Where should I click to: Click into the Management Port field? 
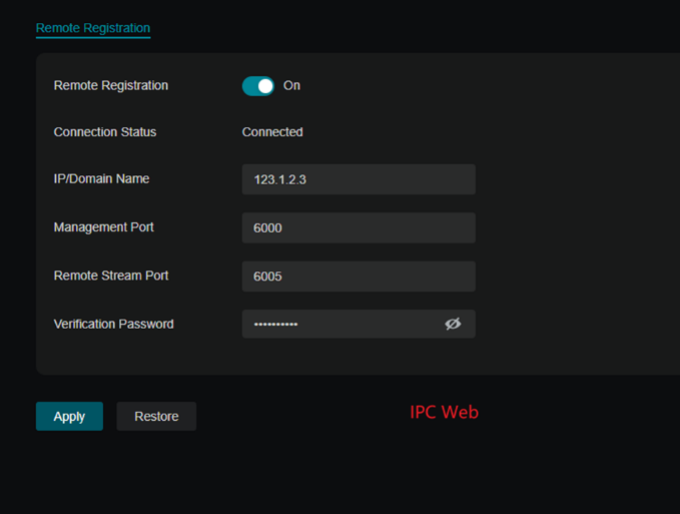(358, 228)
